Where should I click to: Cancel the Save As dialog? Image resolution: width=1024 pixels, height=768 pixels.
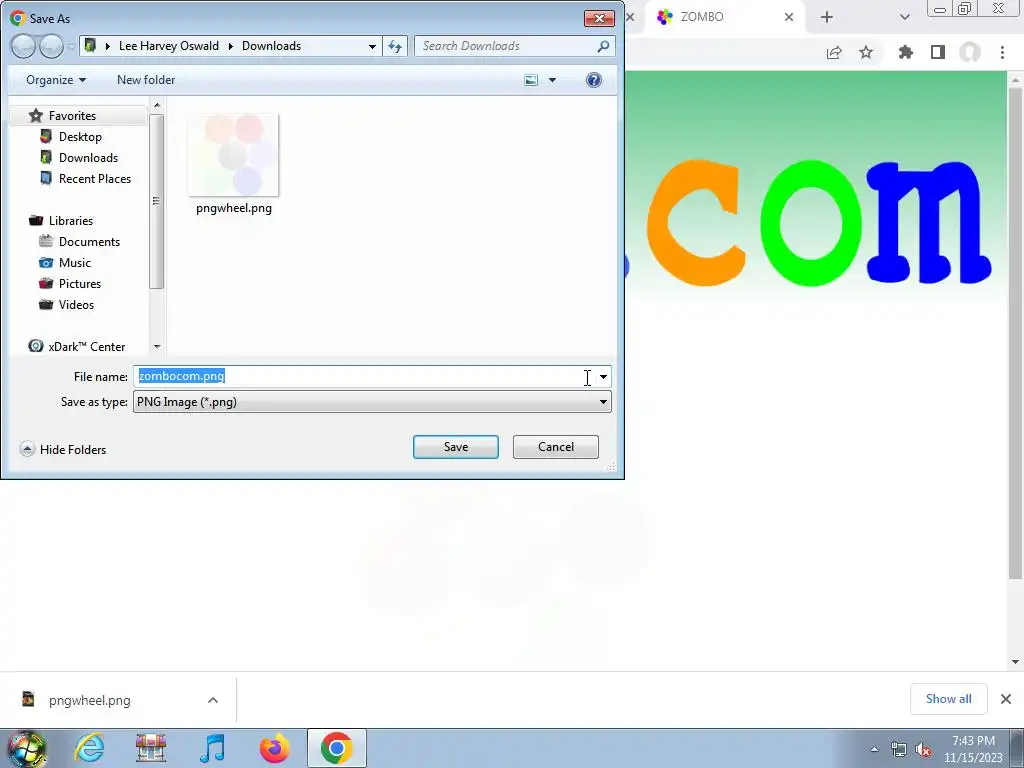click(x=556, y=447)
